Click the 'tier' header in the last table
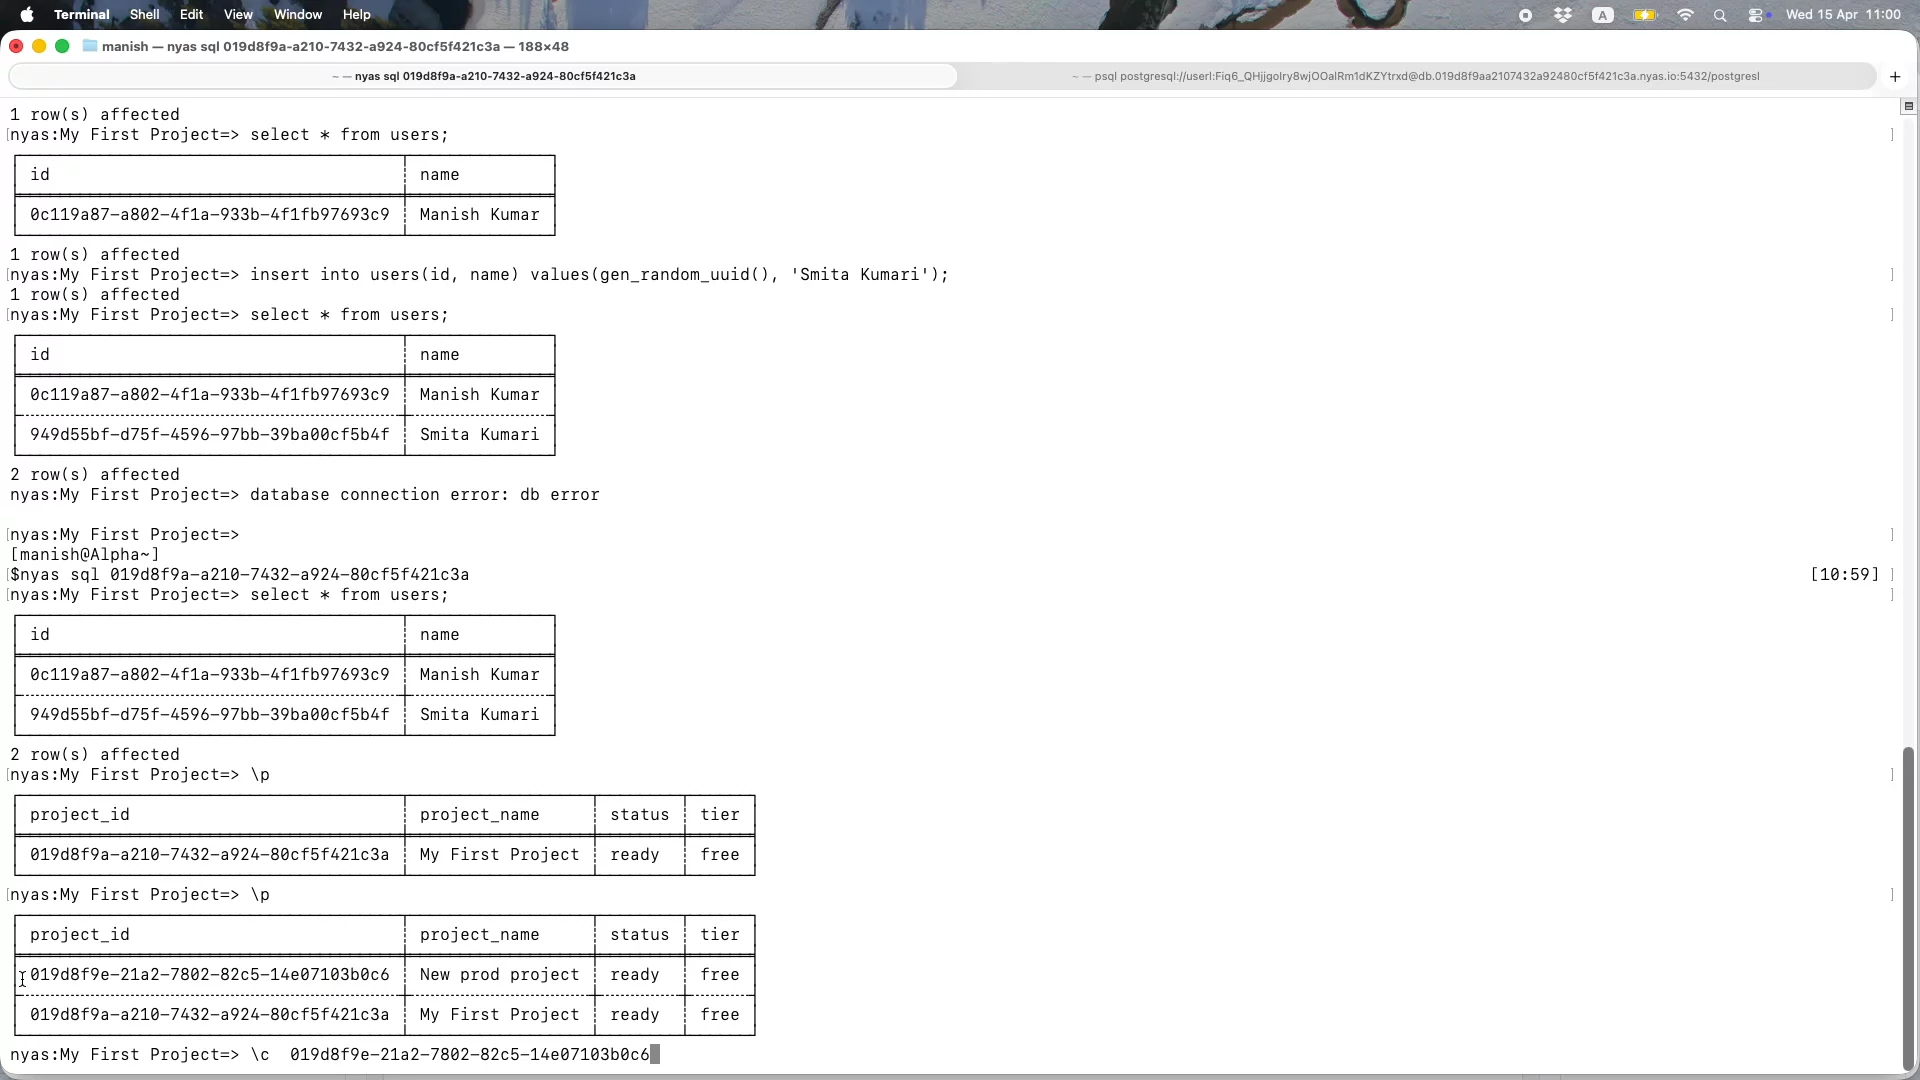This screenshot has width=1920, height=1080. (x=720, y=934)
